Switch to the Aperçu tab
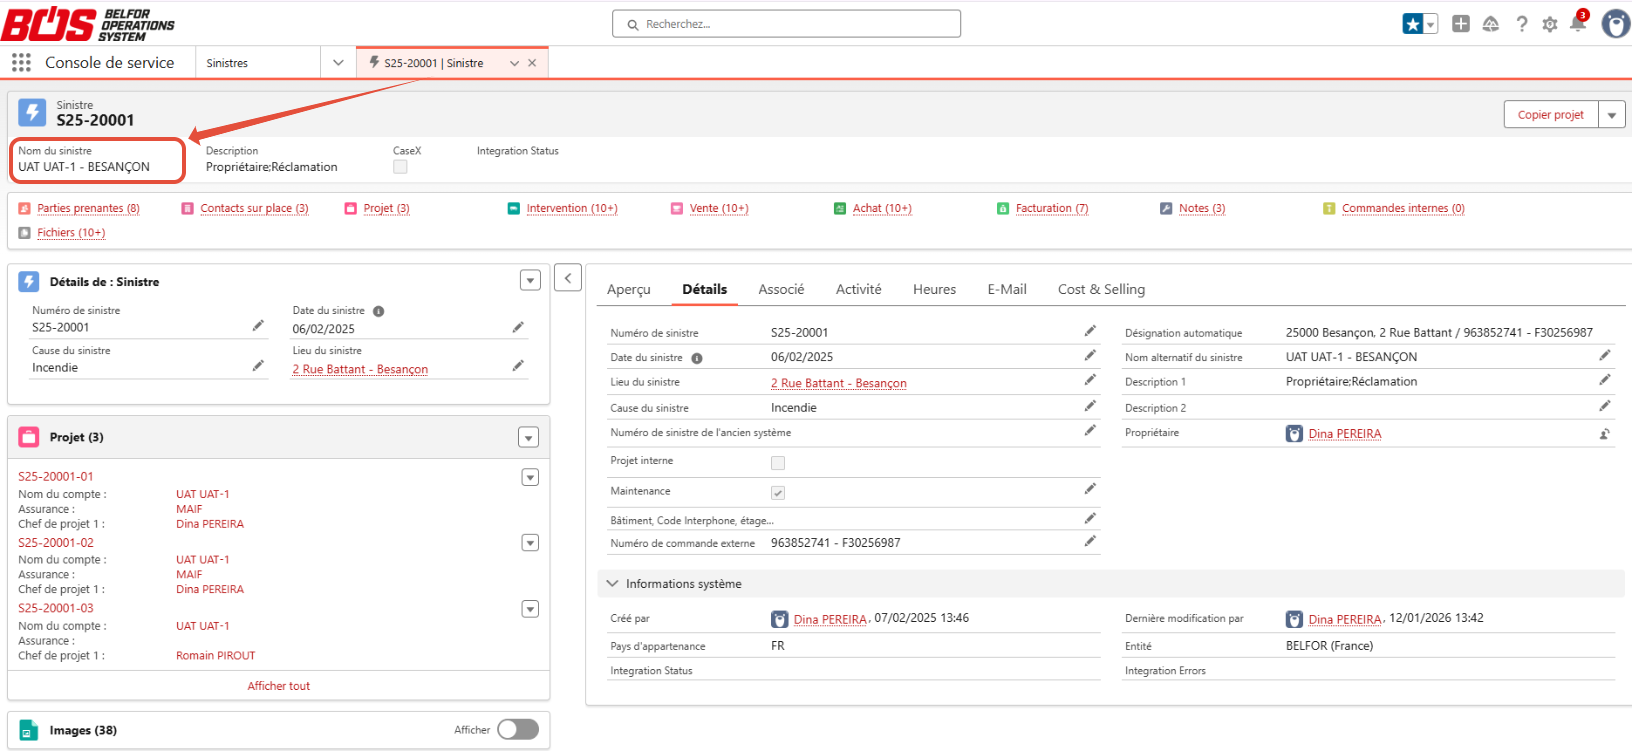This screenshot has width=1632, height=751. coord(628,289)
